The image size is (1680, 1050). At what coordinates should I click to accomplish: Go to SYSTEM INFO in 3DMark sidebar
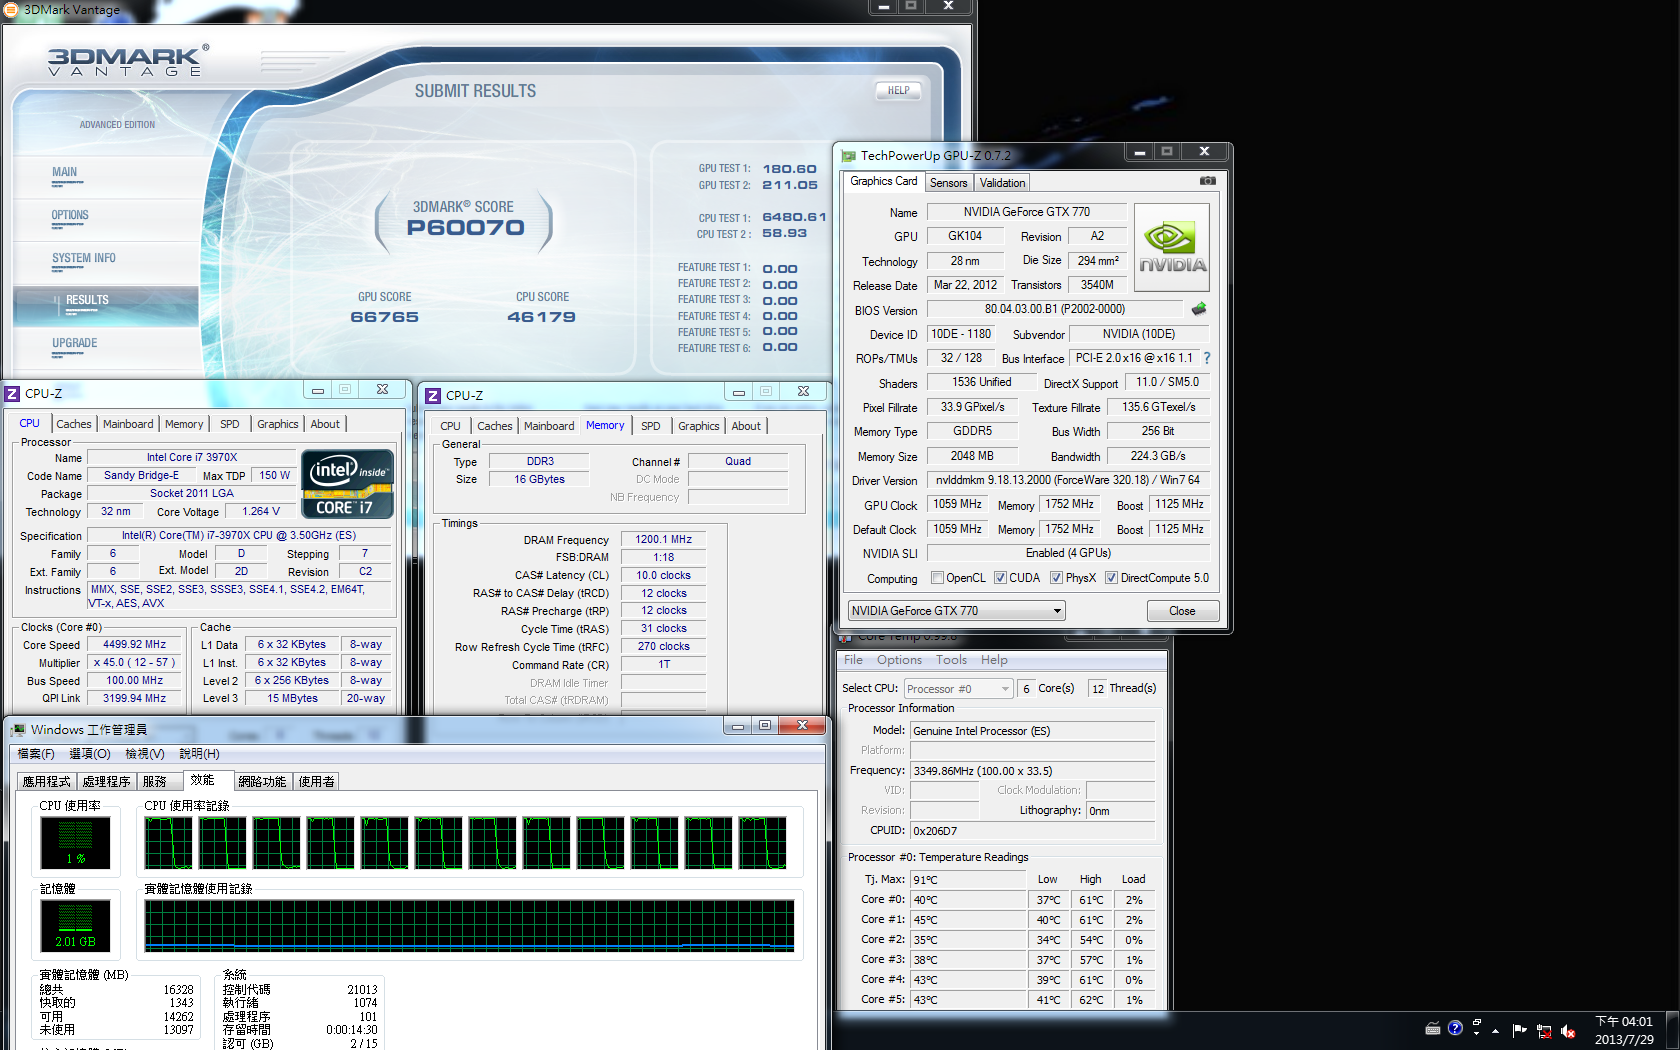84,261
